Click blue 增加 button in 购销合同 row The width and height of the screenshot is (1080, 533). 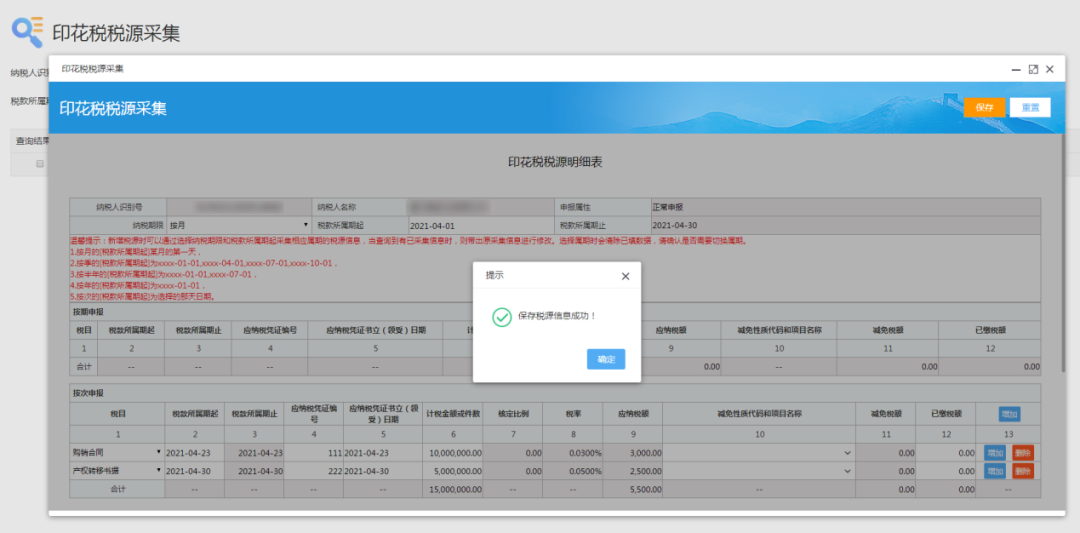994,453
